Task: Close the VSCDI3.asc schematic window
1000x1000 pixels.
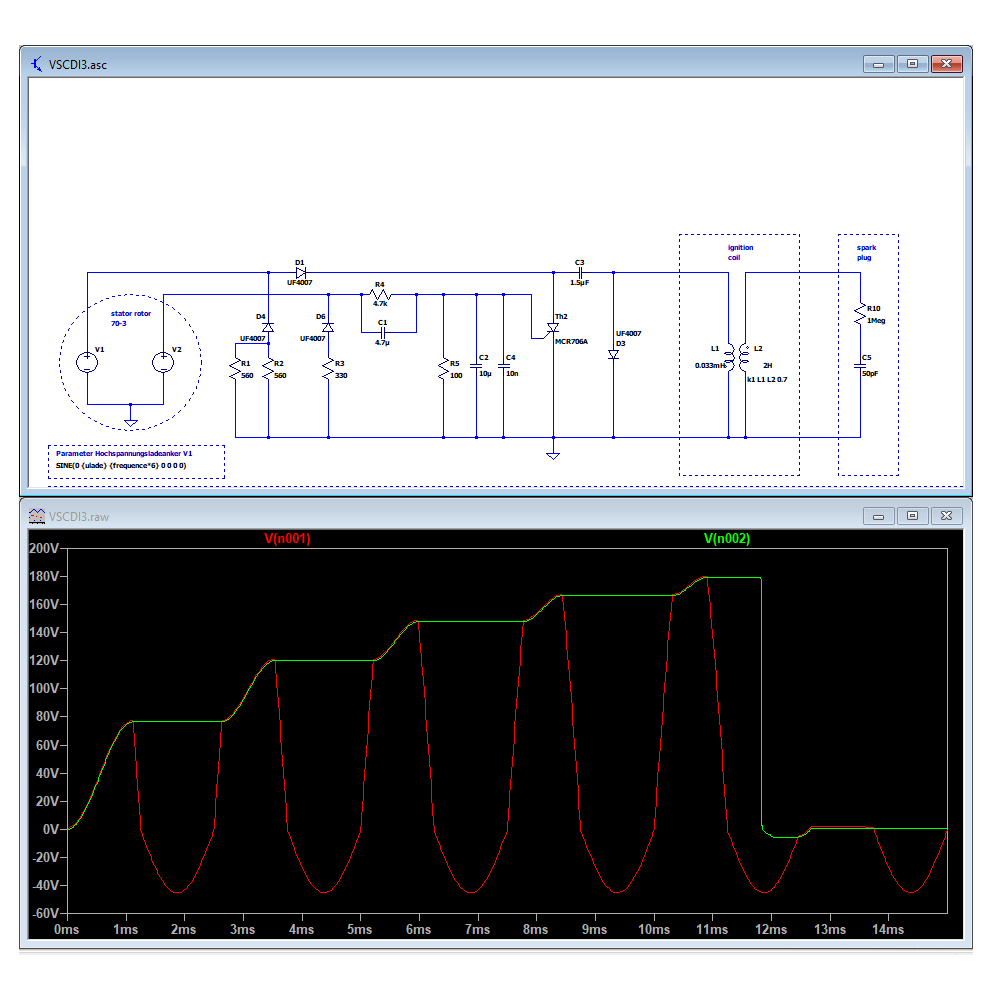Action: coord(946,64)
